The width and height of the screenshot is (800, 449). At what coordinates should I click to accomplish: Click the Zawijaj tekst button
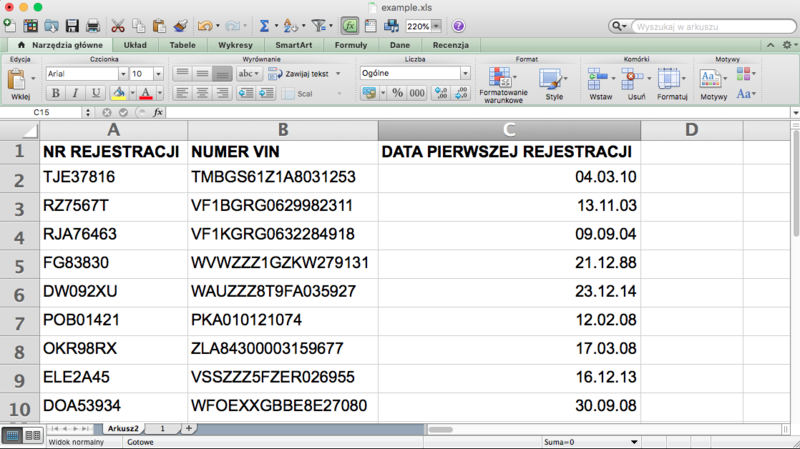tap(302, 74)
